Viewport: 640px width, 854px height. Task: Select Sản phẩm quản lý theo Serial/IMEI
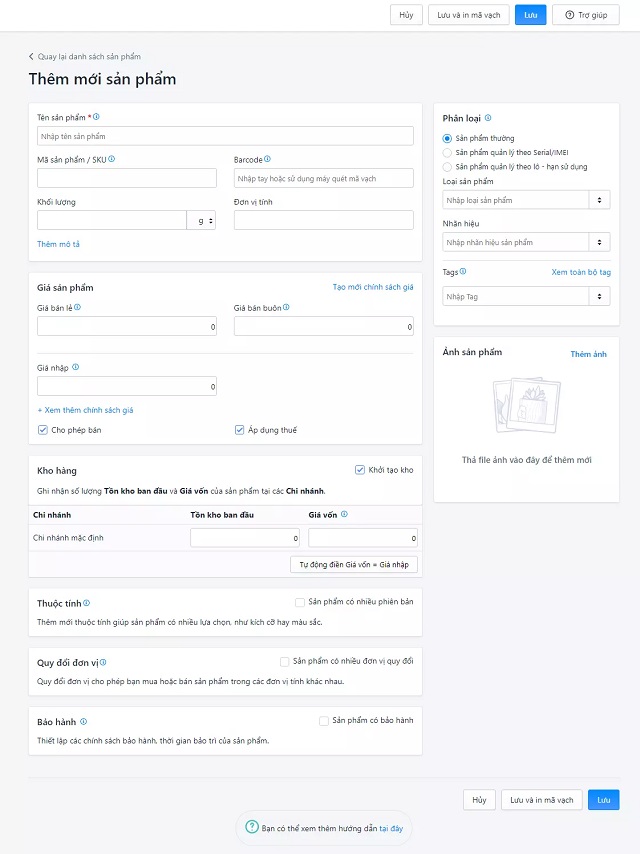[447, 152]
